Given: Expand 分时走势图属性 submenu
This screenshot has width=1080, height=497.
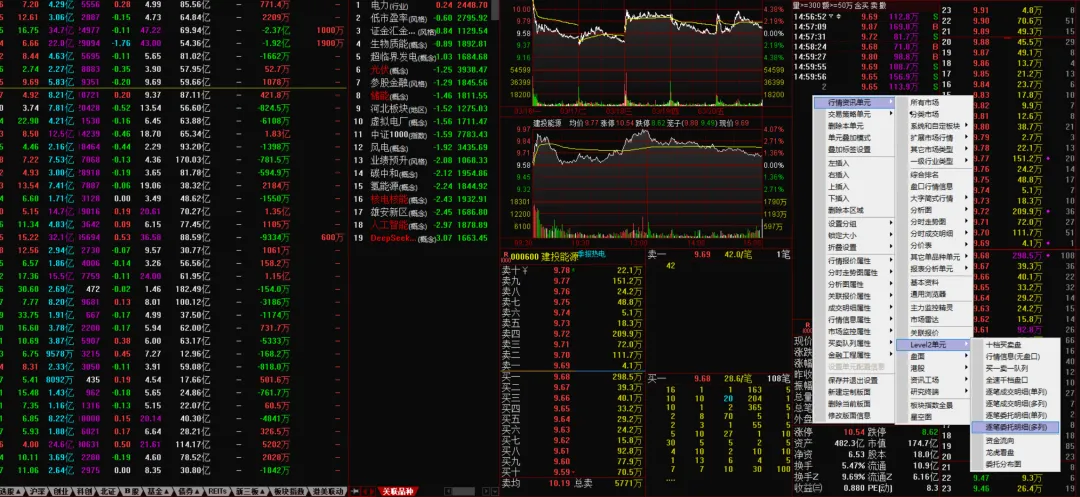Looking at the screenshot, I should coord(854,273).
